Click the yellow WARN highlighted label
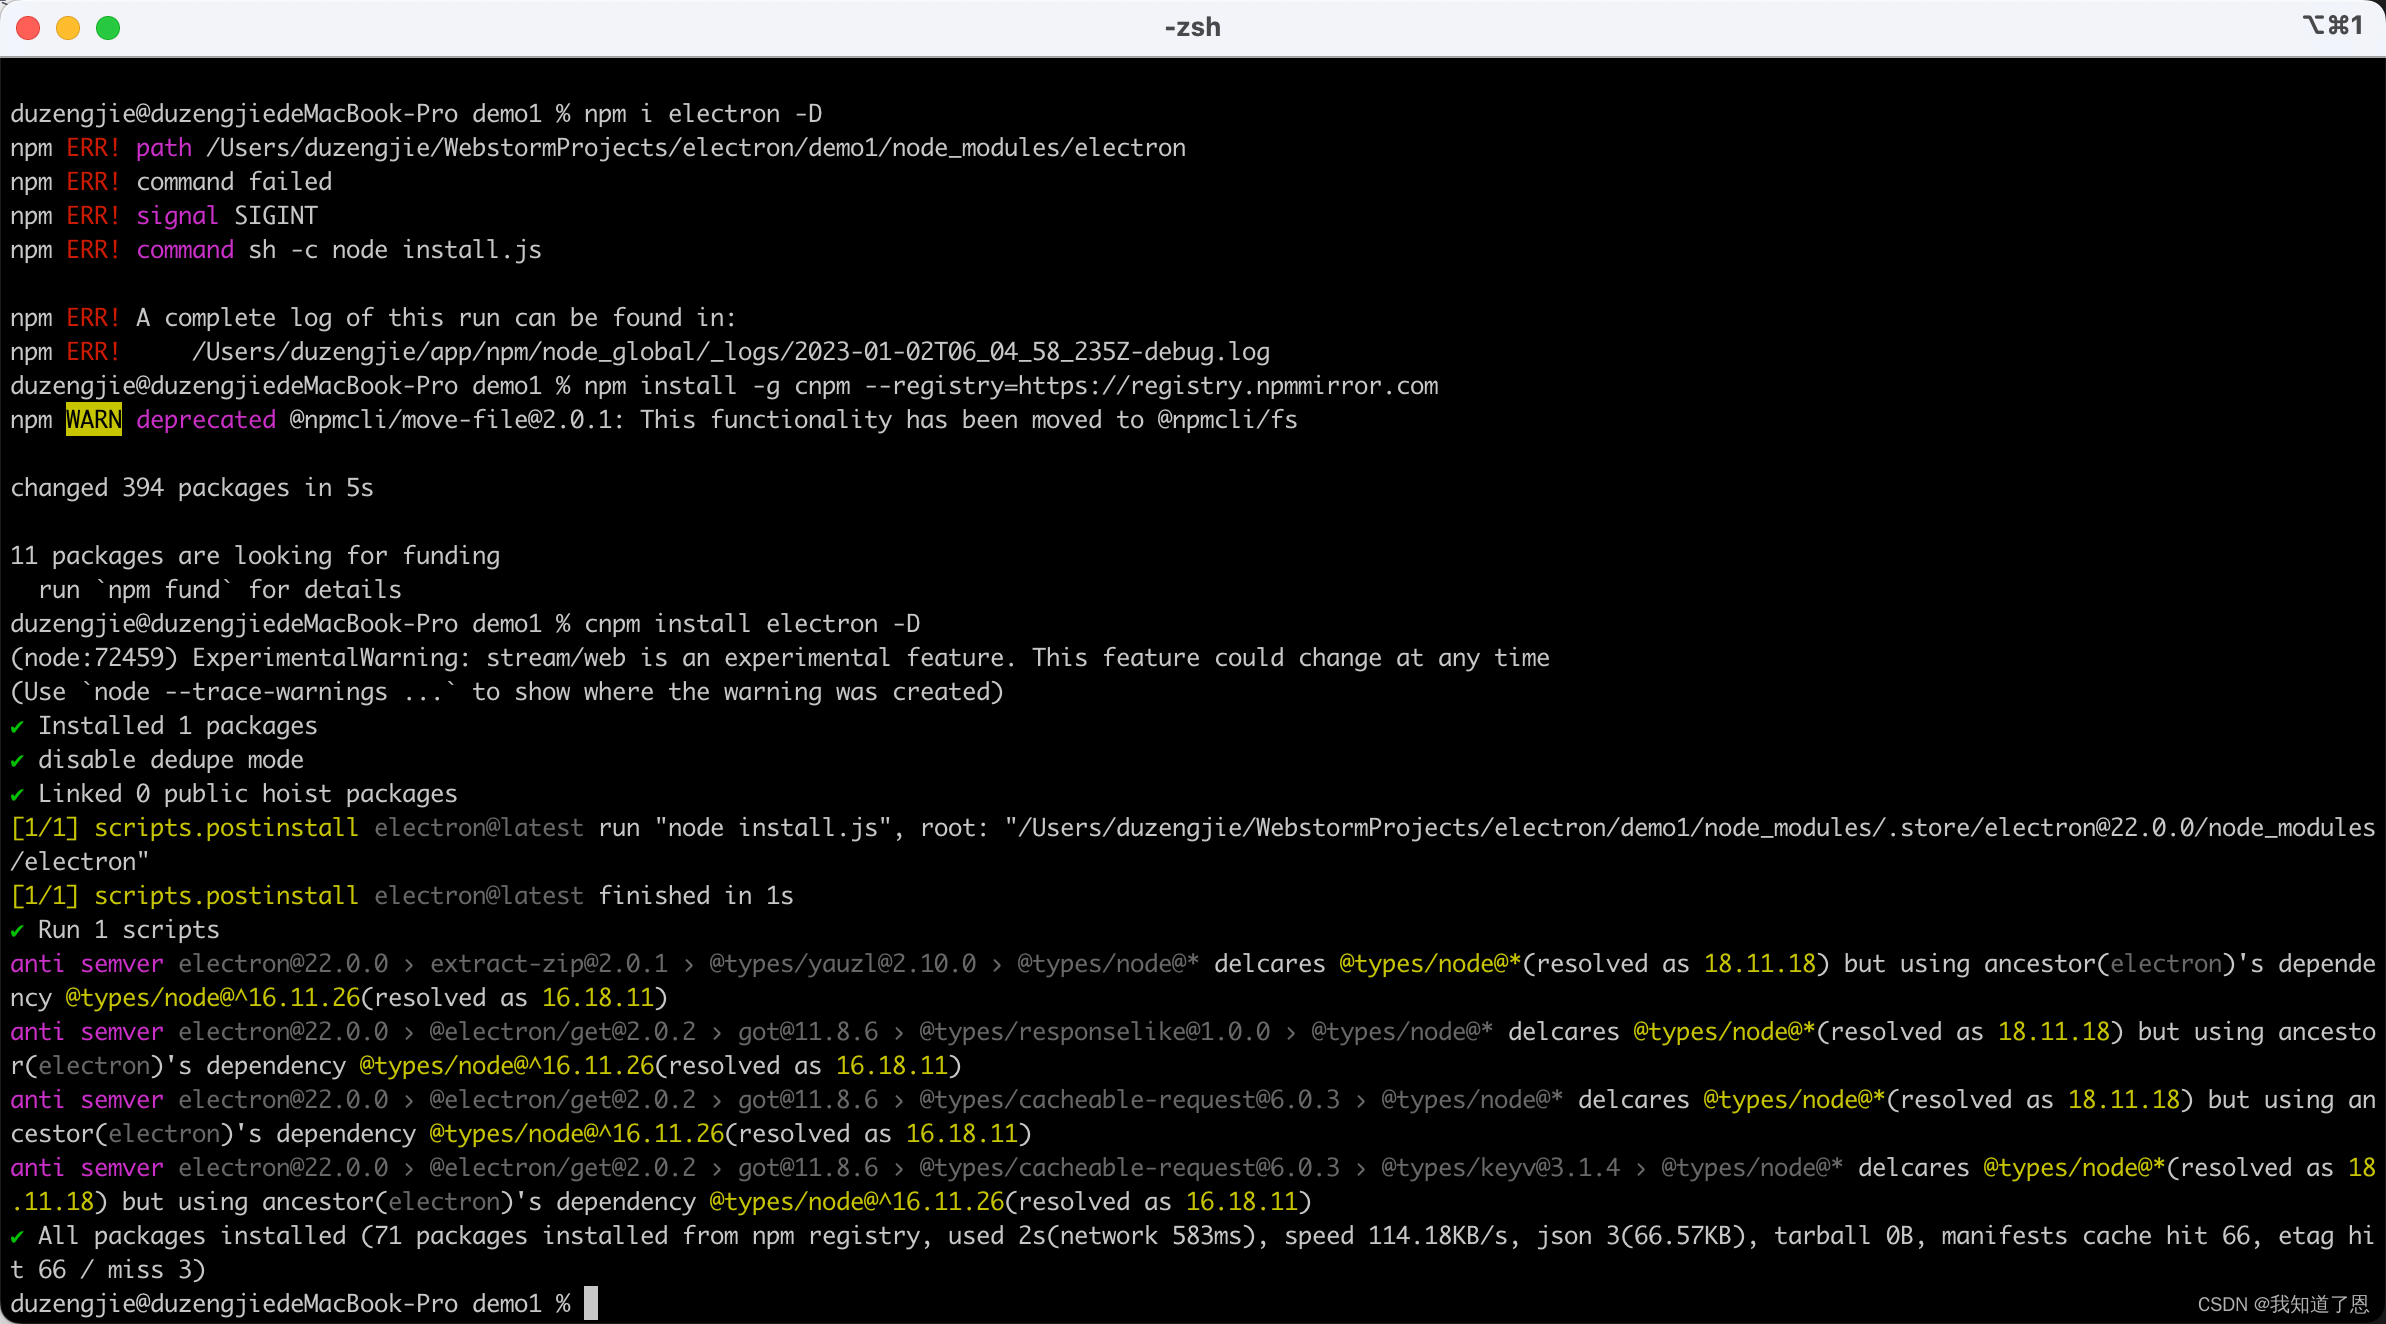 [x=93, y=420]
